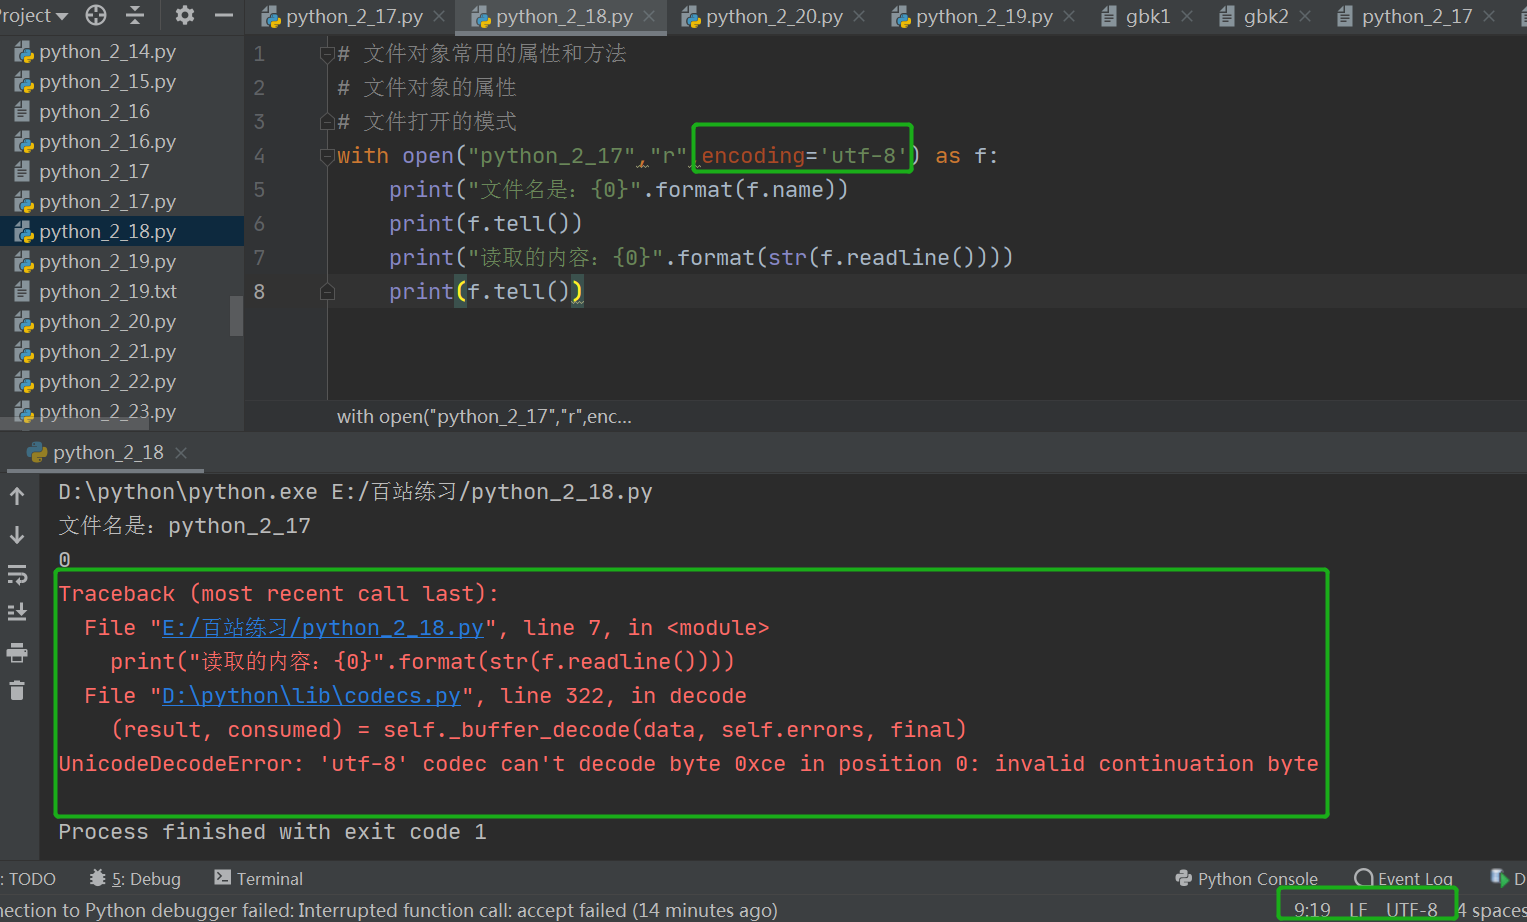Open the 5: Debug tool window
The height and width of the screenshot is (922, 1527).
135,879
